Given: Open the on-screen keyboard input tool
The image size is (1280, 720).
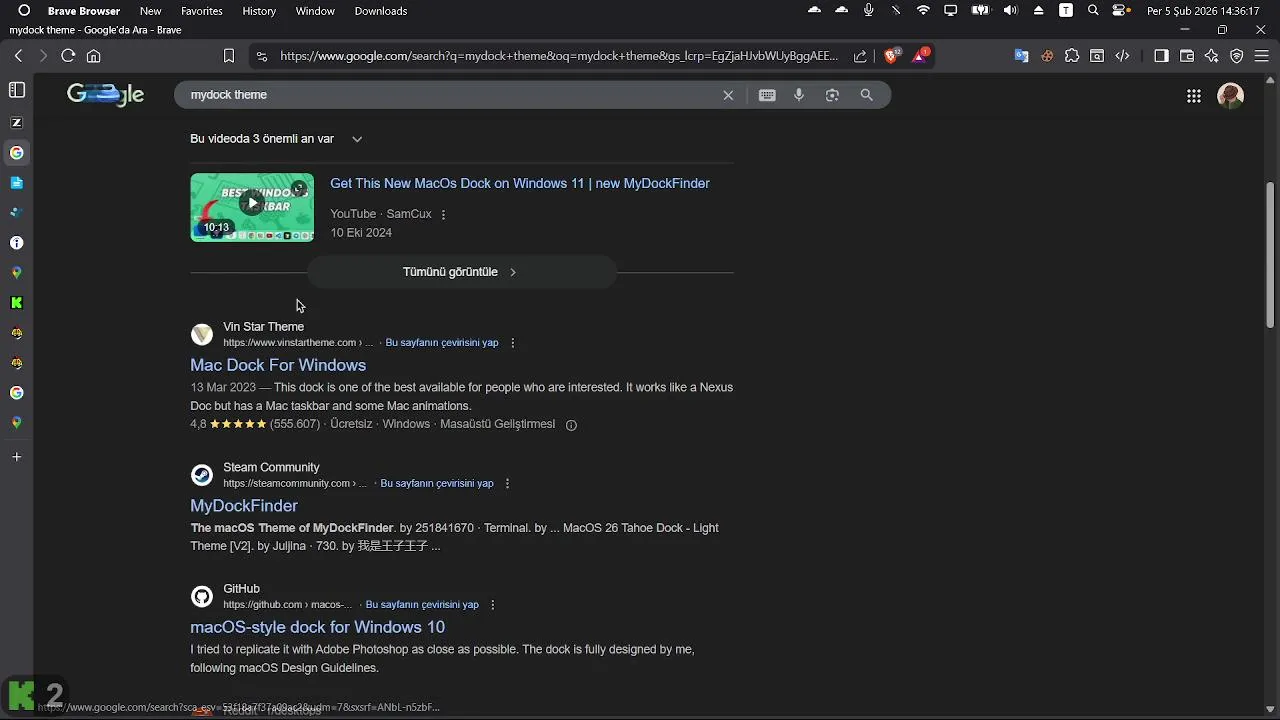Looking at the screenshot, I should point(767,95).
